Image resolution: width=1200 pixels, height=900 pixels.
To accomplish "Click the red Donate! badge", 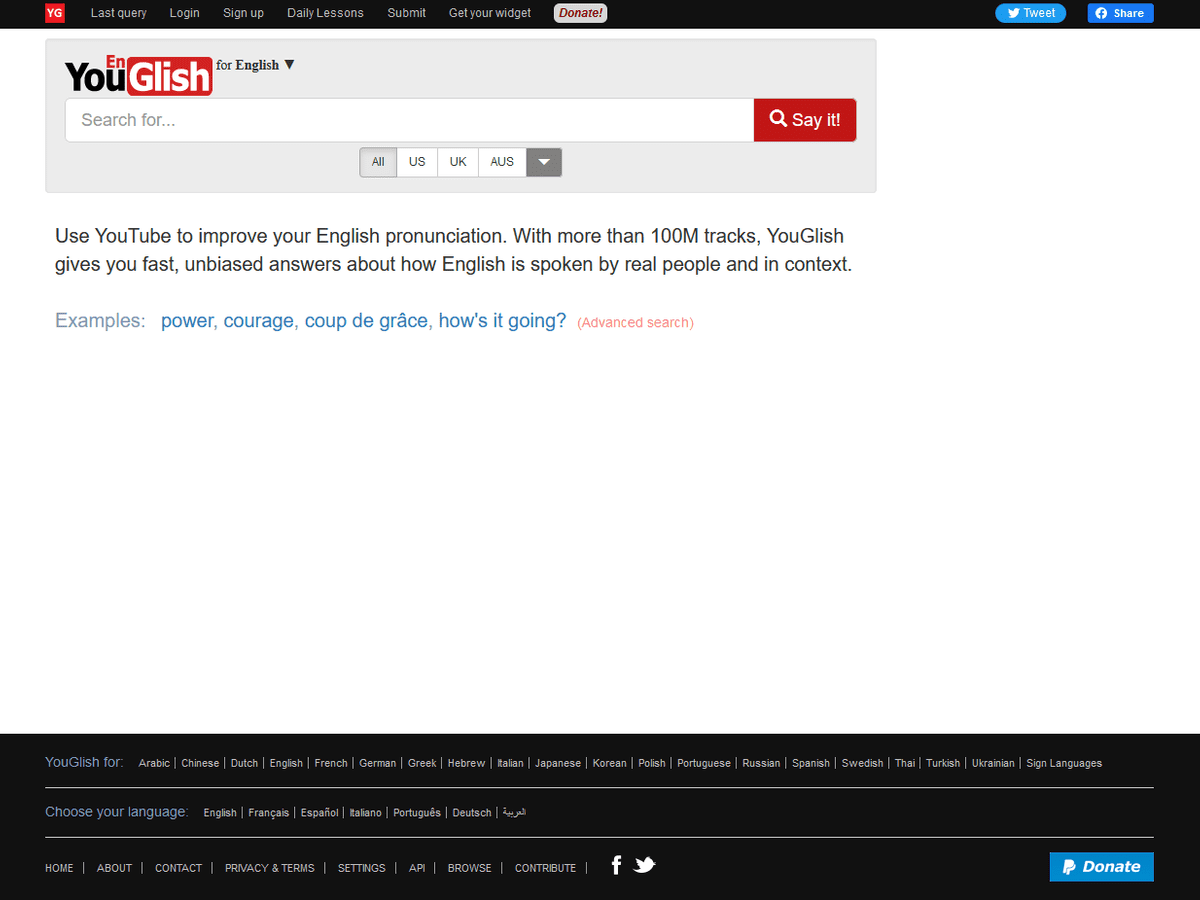I will pos(580,13).
